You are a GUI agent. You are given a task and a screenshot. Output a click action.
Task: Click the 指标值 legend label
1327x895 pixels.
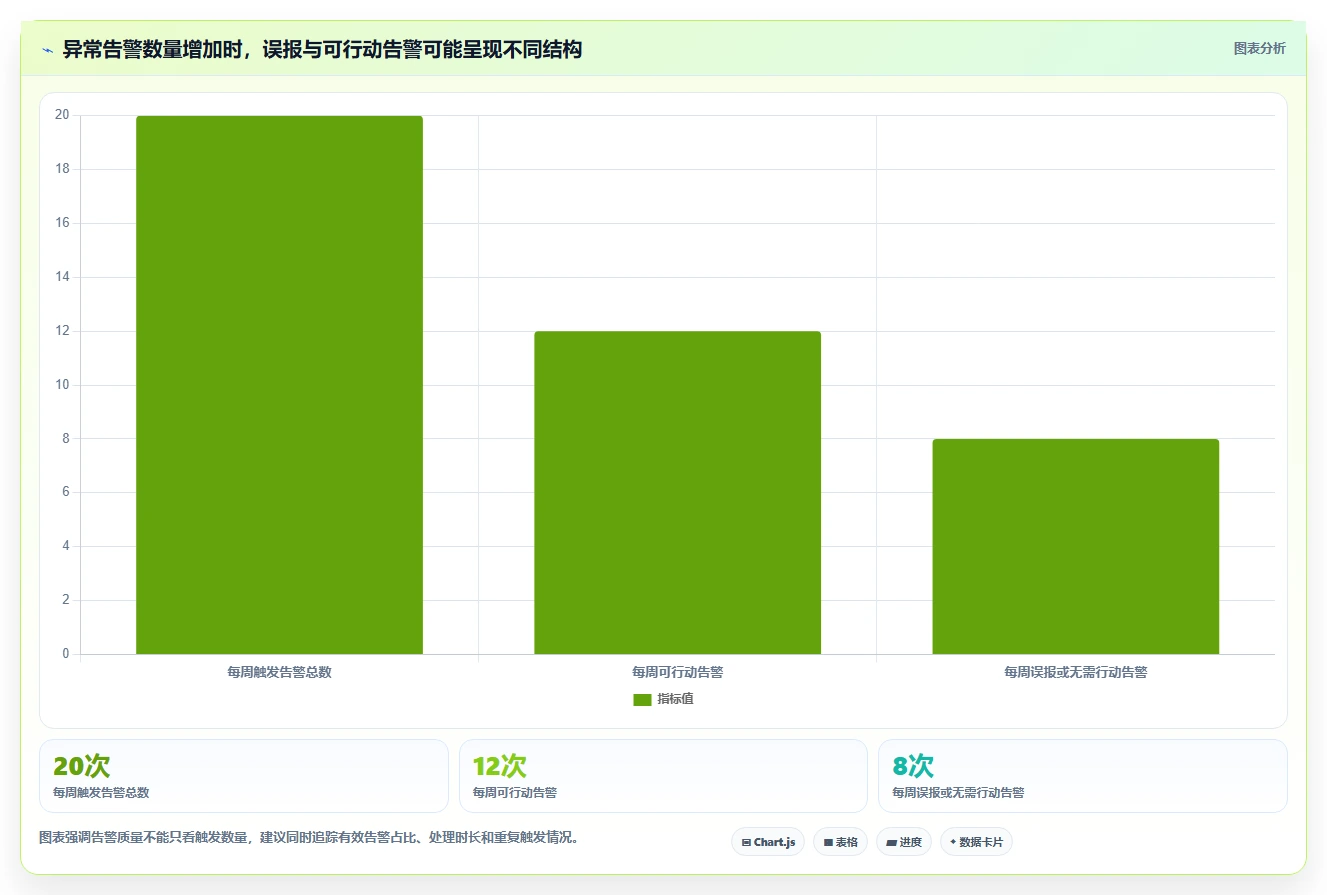(675, 699)
